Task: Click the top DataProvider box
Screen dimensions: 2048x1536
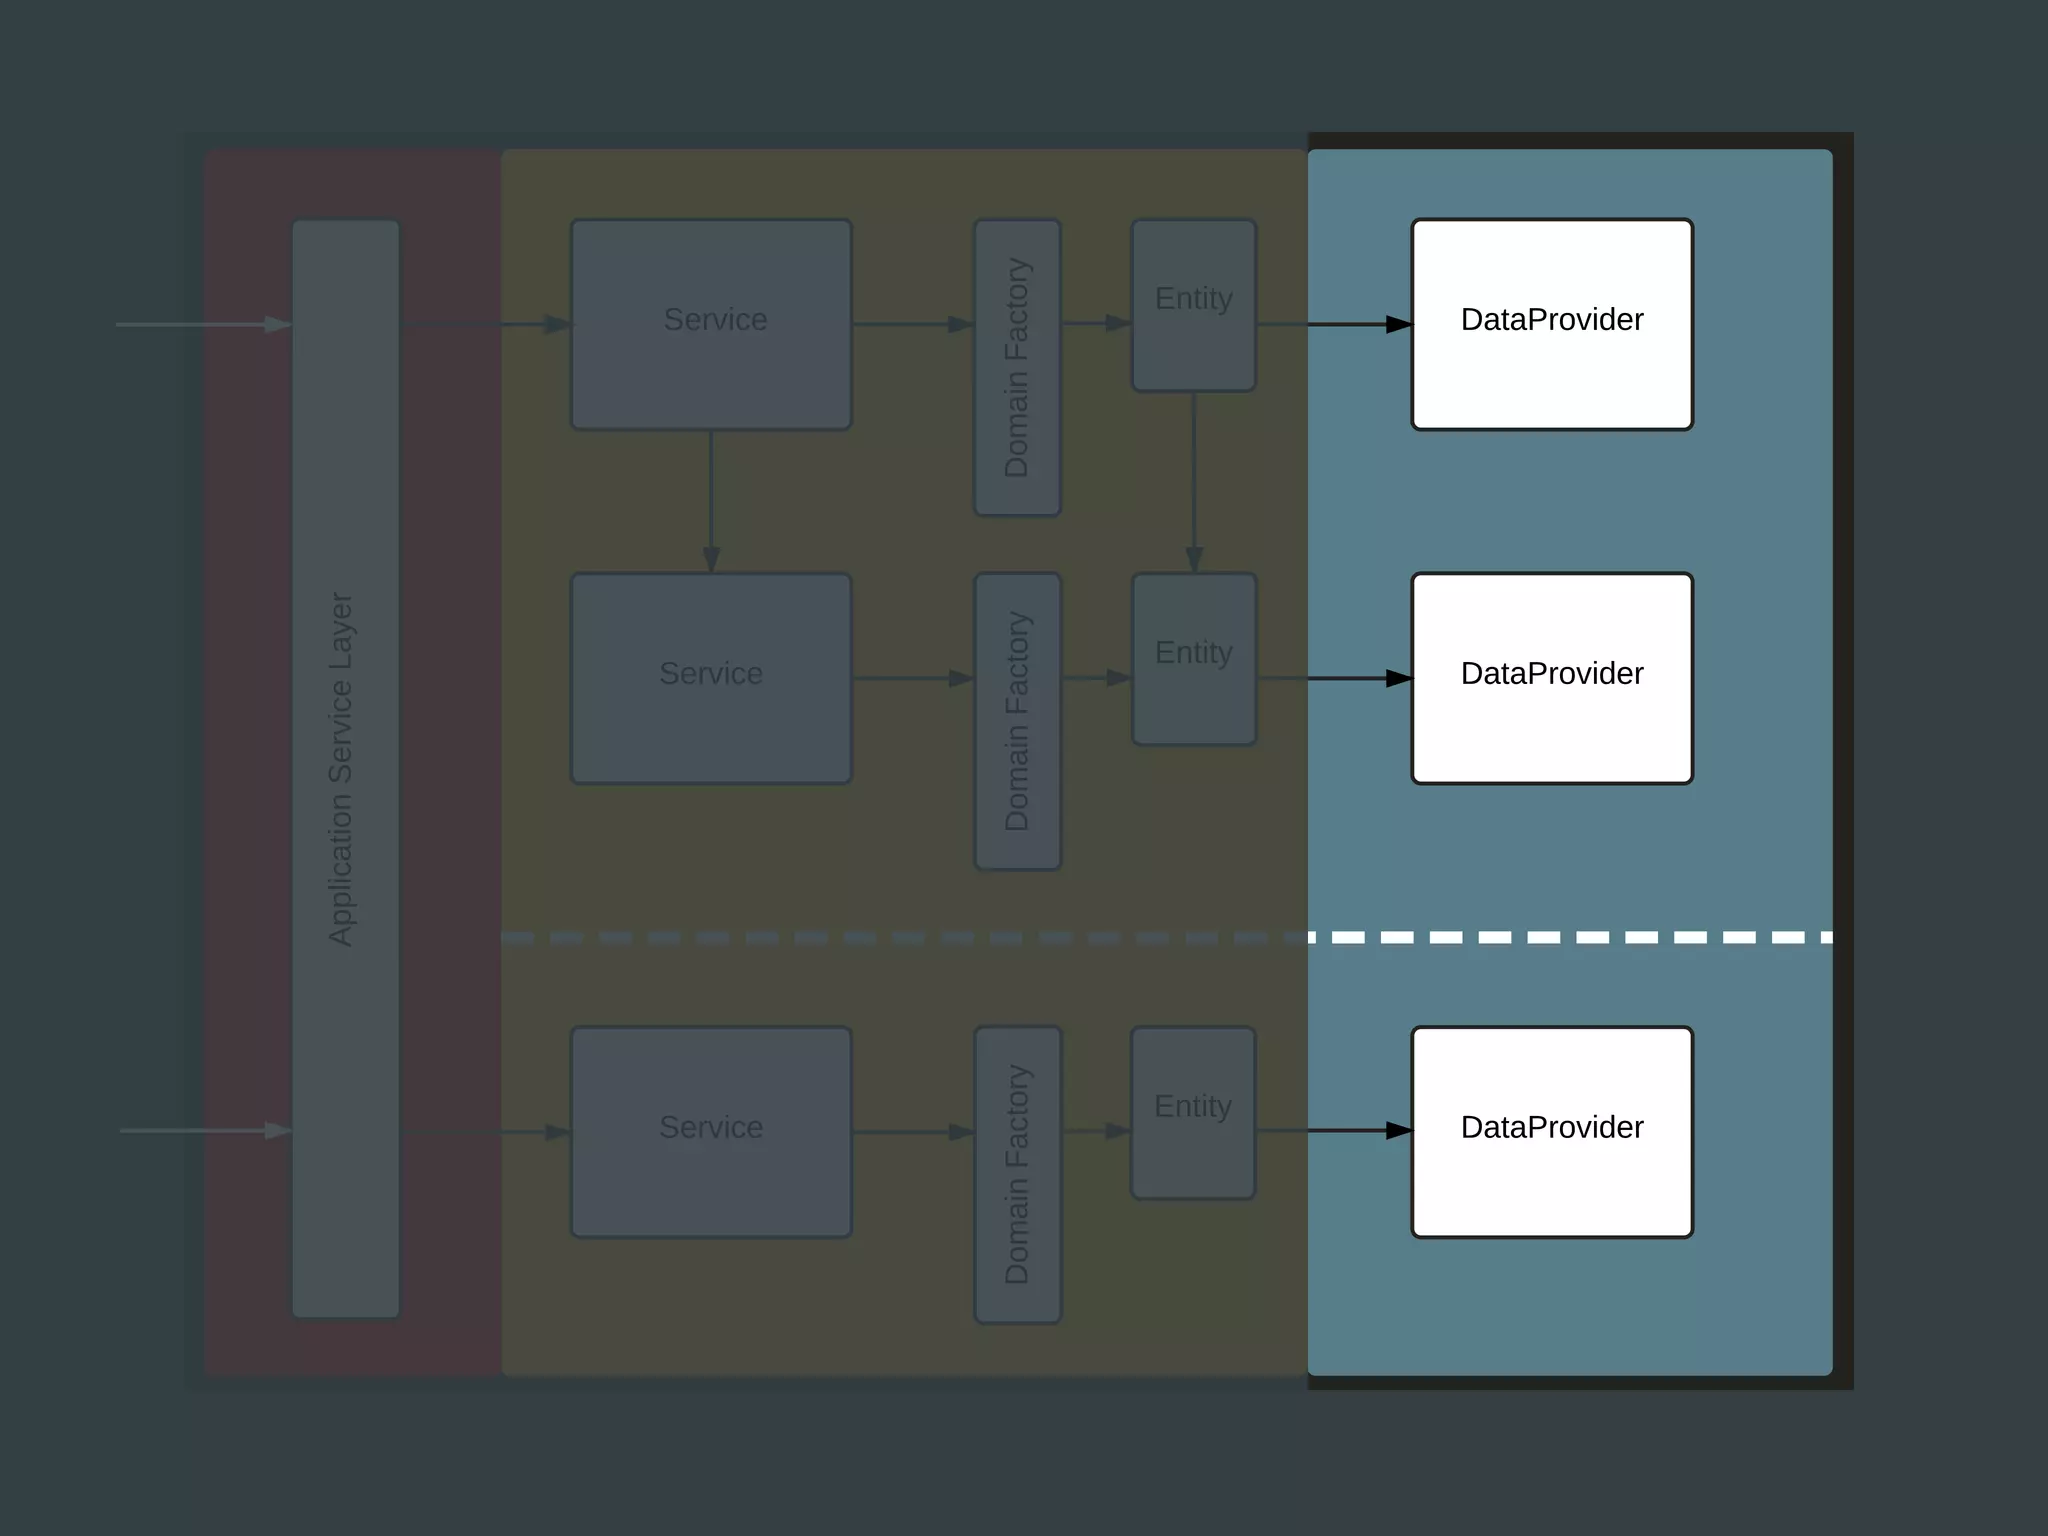Action: click(1551, 324)
